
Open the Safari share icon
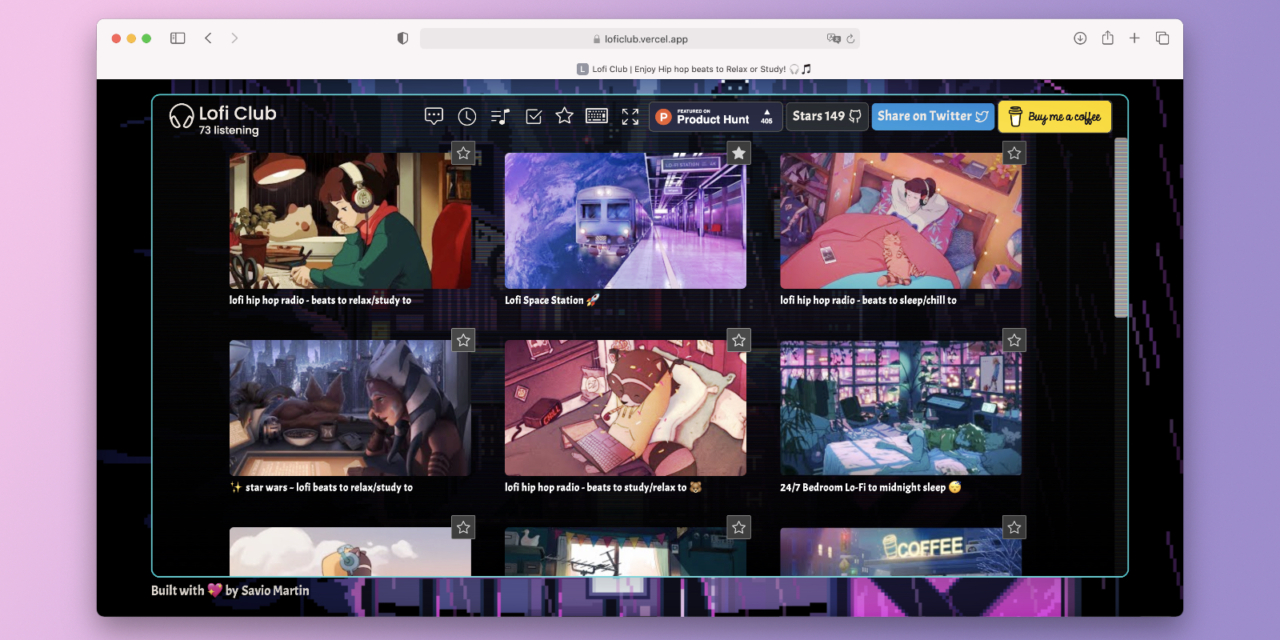pyautogui.click(x=1108, y=38)
